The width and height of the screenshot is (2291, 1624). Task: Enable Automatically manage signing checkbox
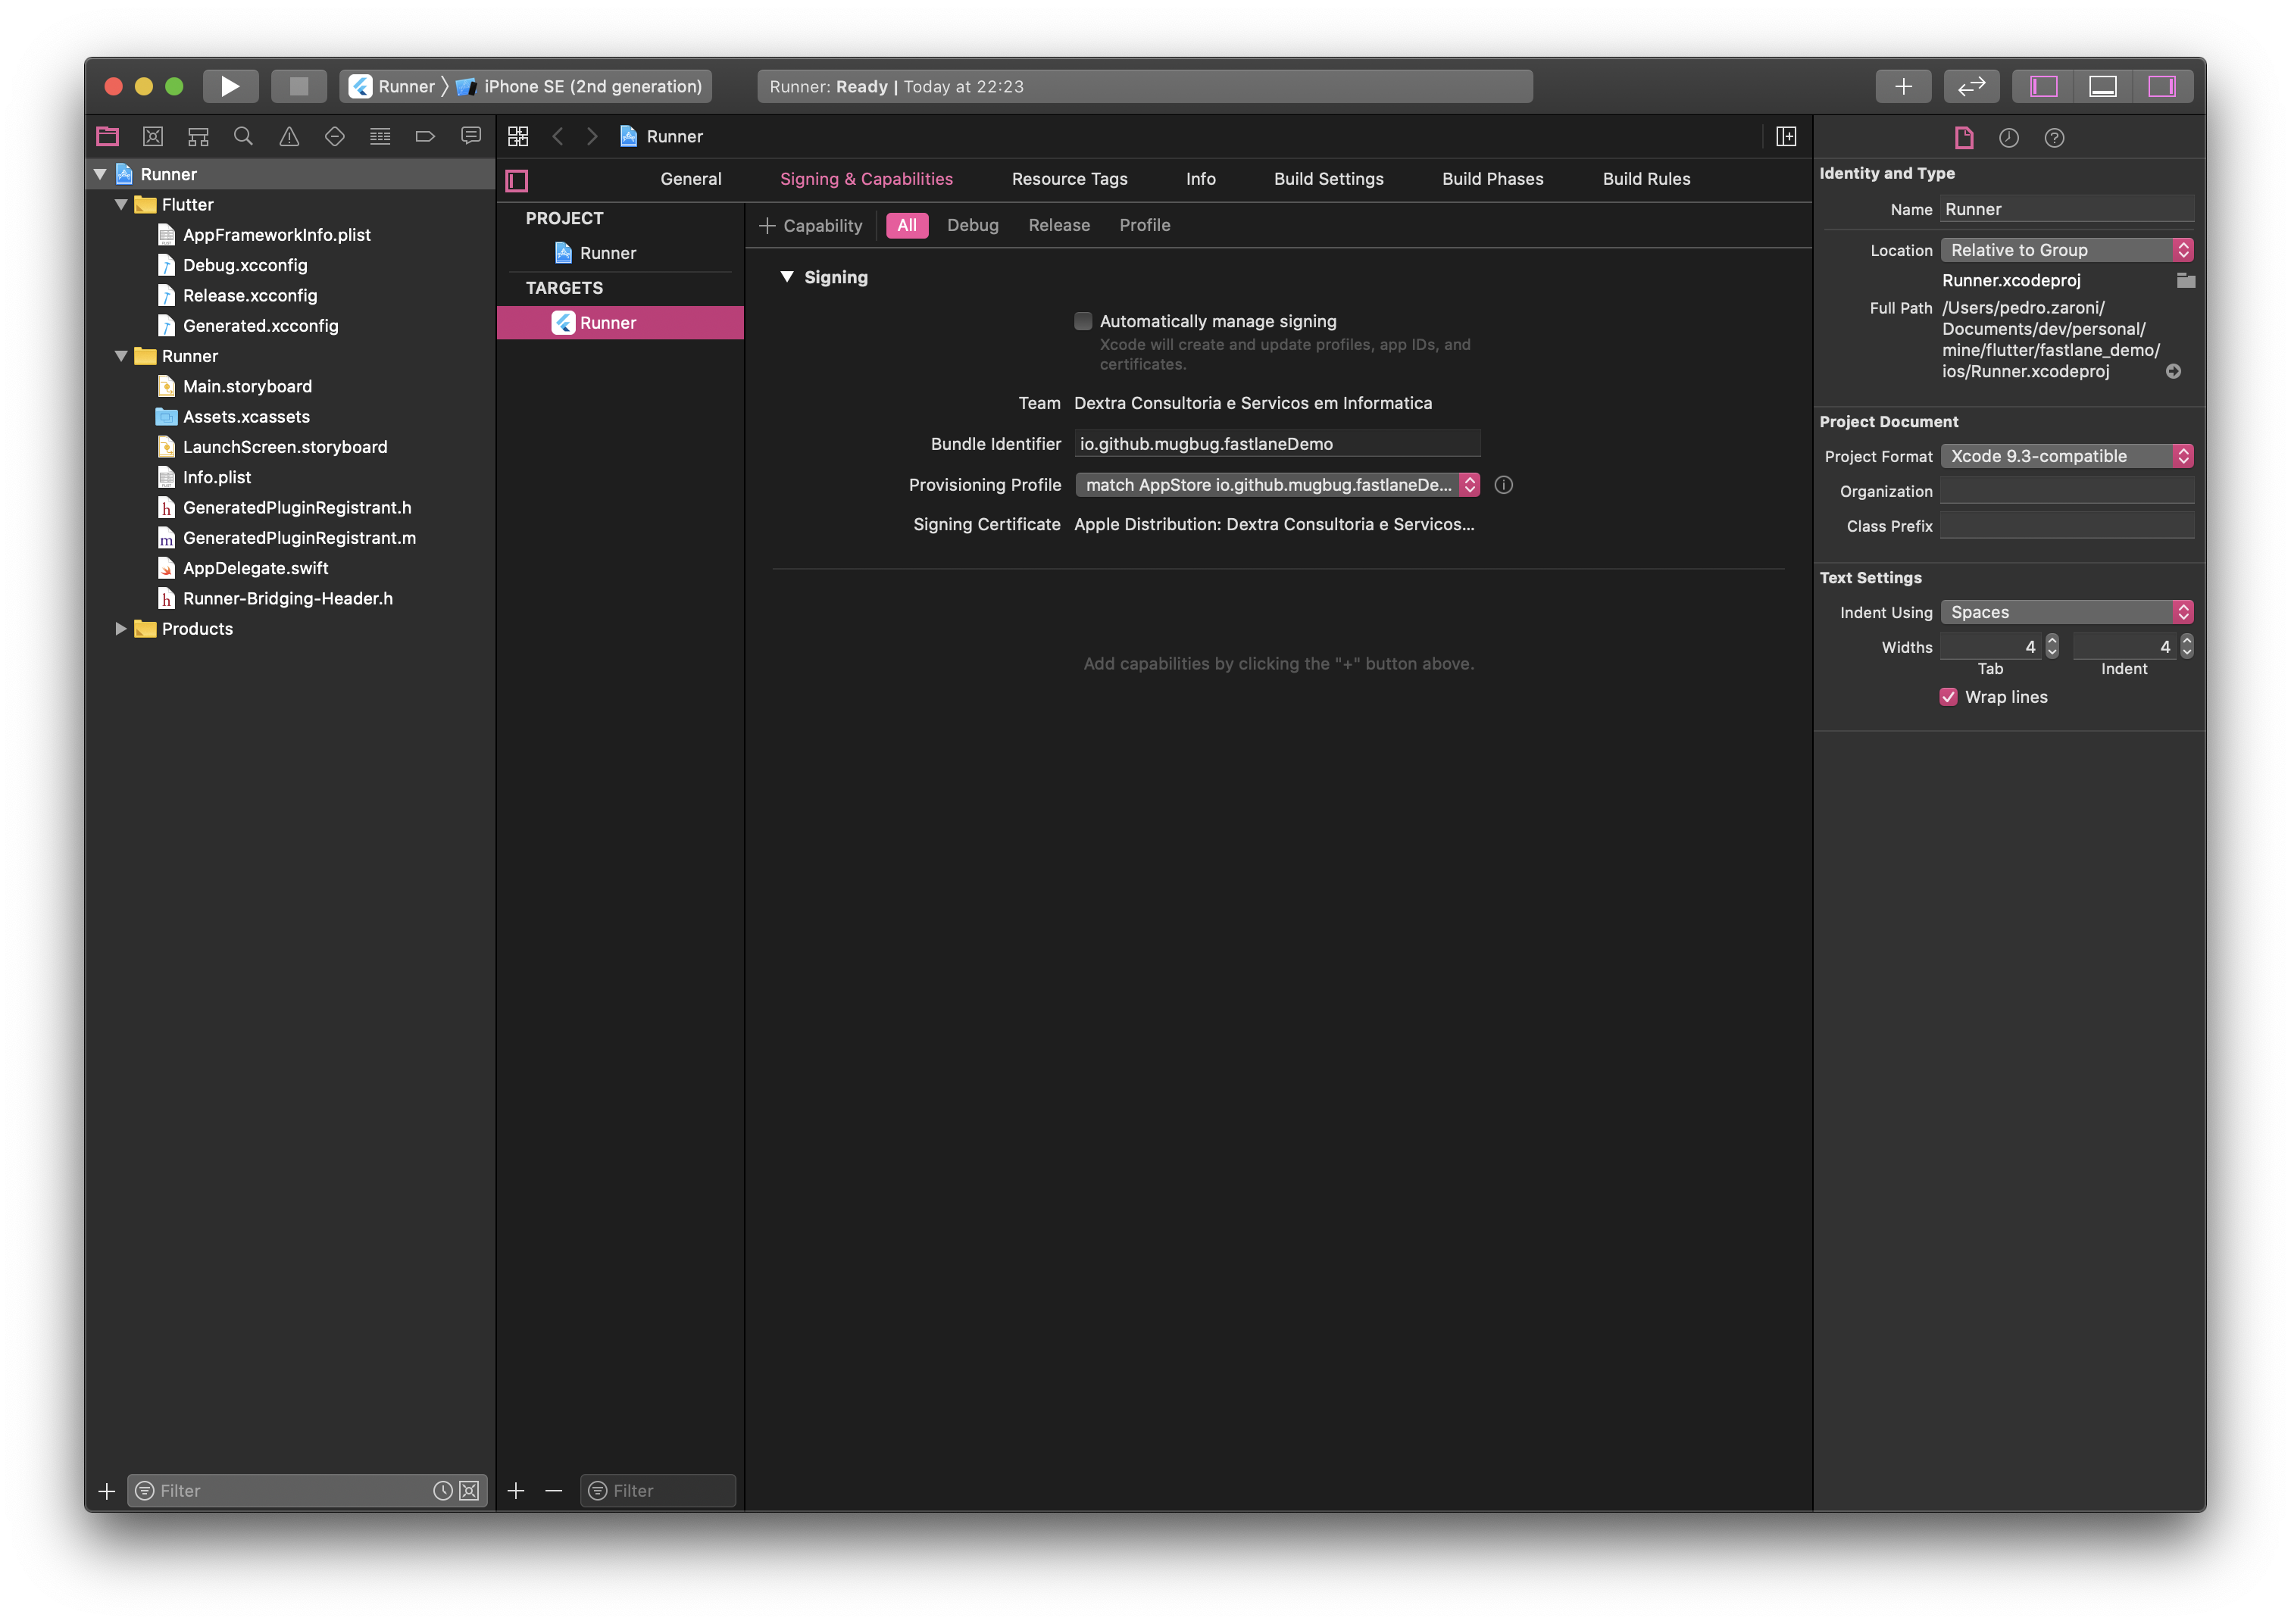pos(1083,321)
